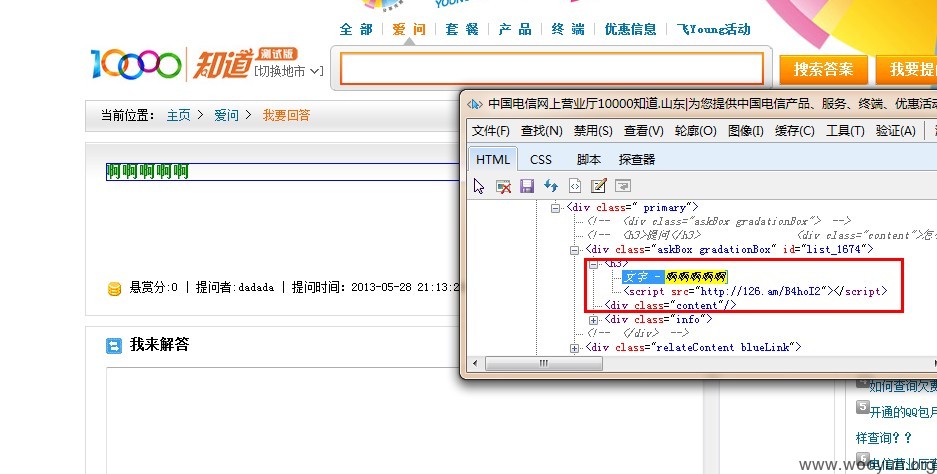
Task: Click the 优惠信息 category link
Action: click(x=630, y=29)
